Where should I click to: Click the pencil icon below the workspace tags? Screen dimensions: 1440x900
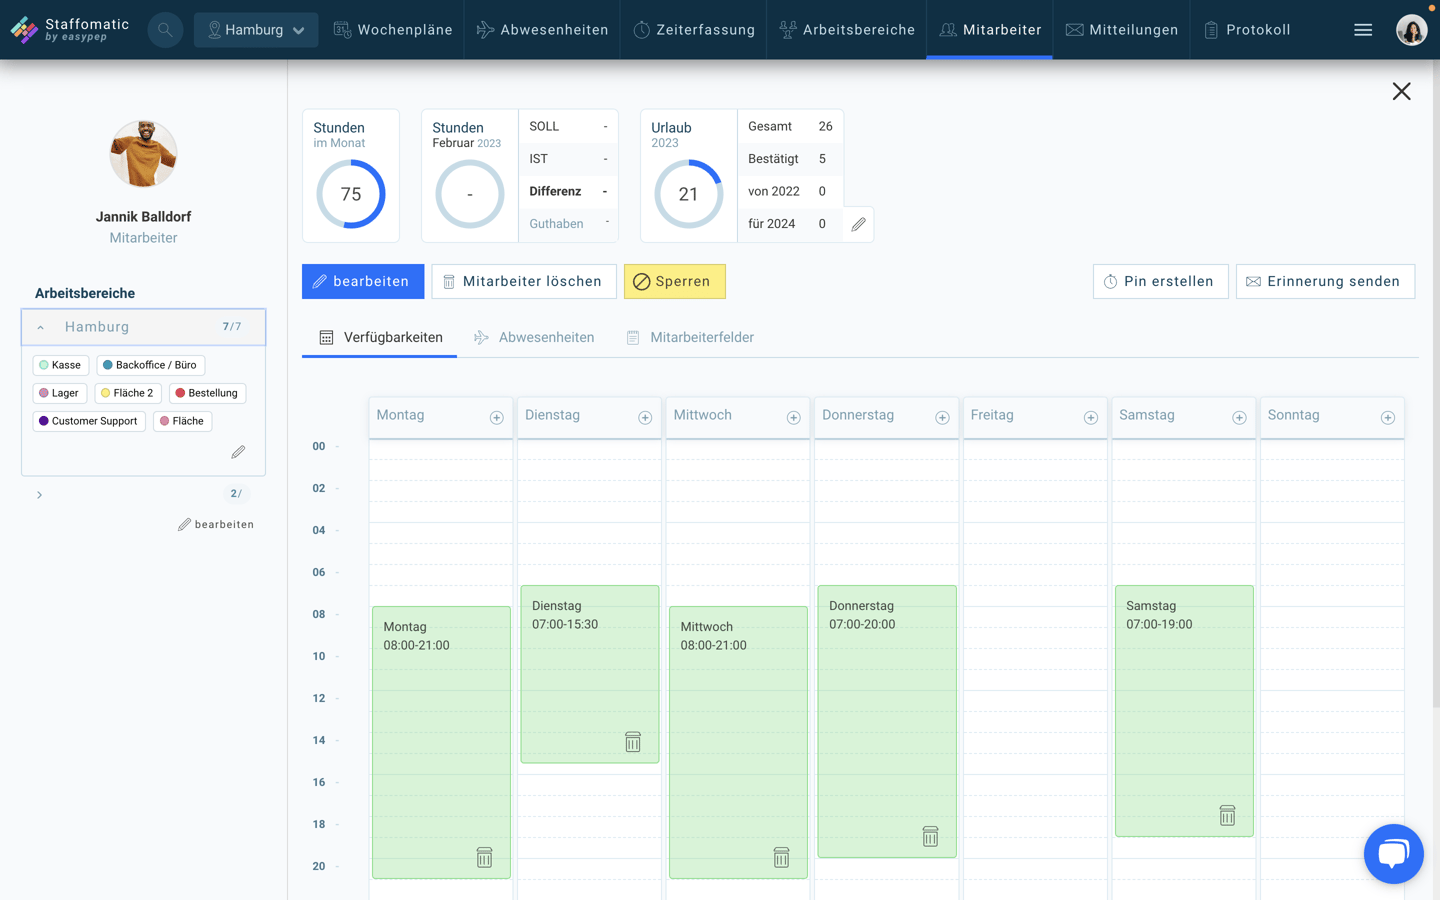click(x=238, y=452)
